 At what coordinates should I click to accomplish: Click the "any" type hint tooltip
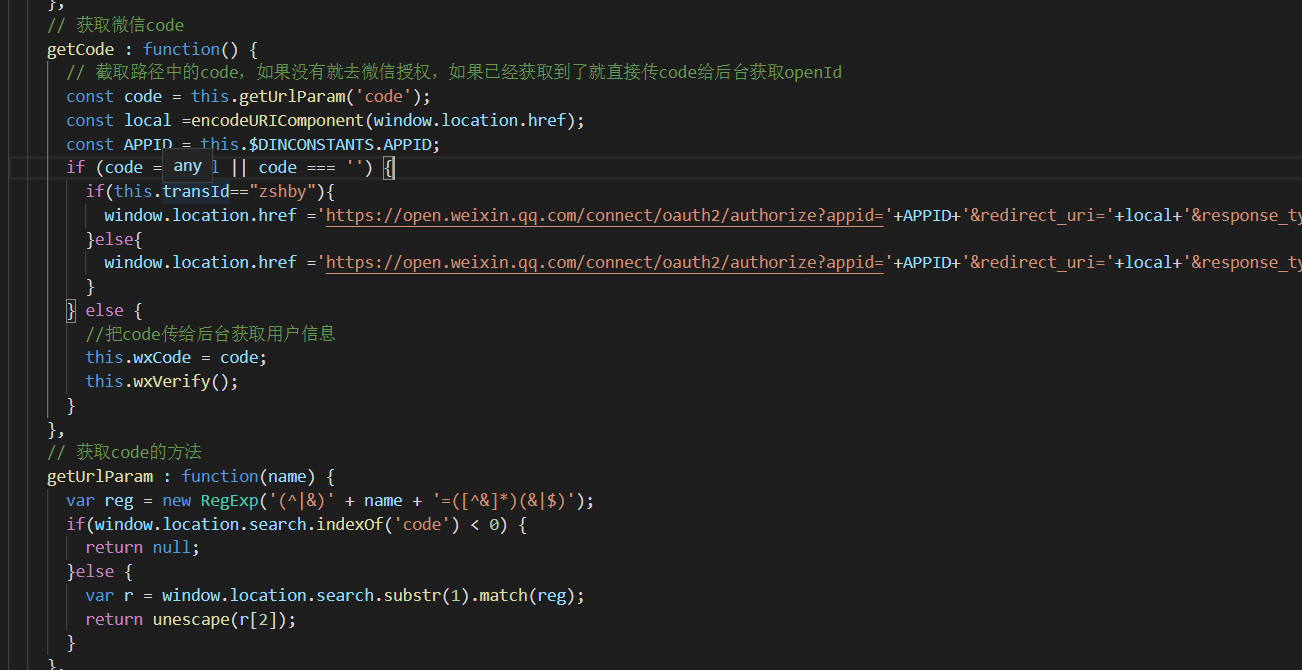tap(187, 166)
